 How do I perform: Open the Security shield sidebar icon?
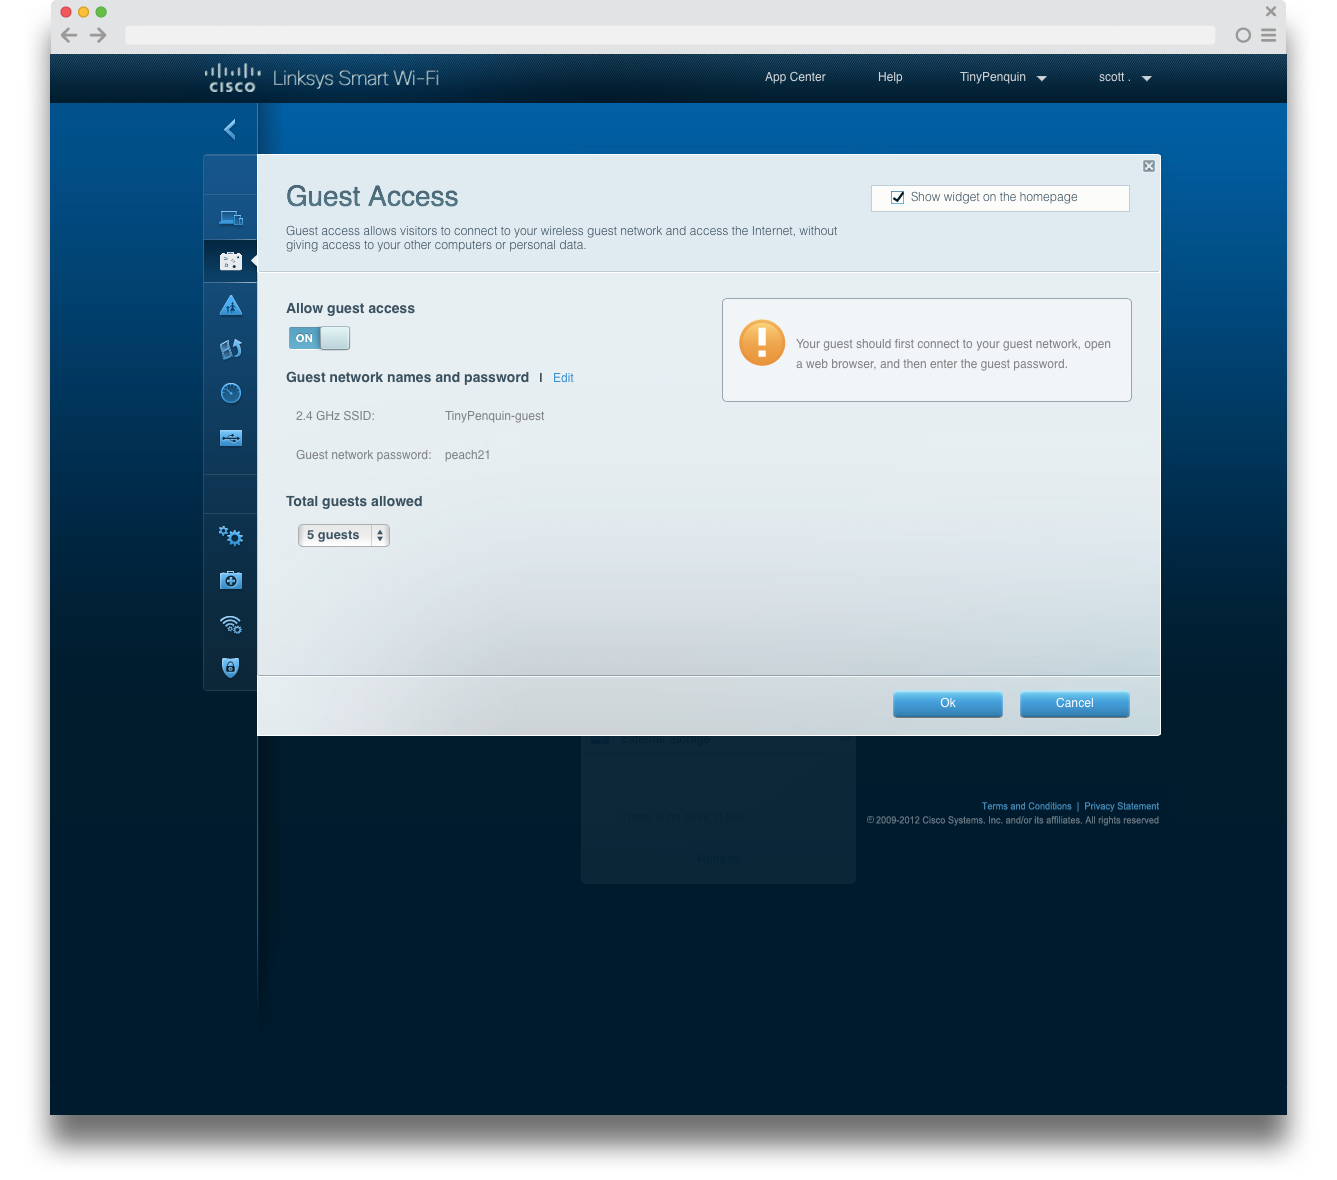click(231, 667)
